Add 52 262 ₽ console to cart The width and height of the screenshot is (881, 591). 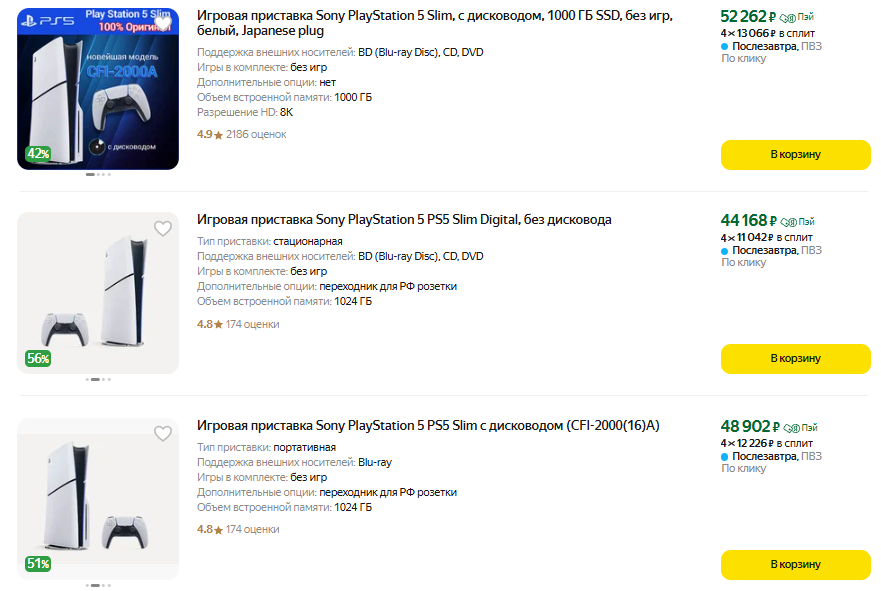[795, 154]
